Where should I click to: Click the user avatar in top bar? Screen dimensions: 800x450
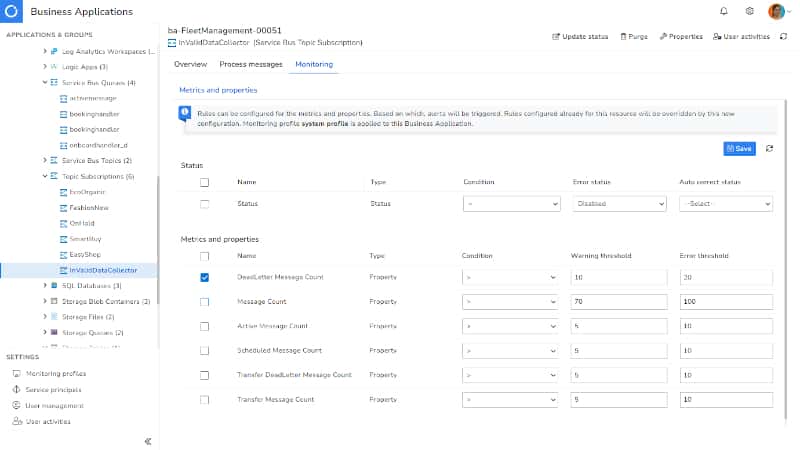(776, 11)
